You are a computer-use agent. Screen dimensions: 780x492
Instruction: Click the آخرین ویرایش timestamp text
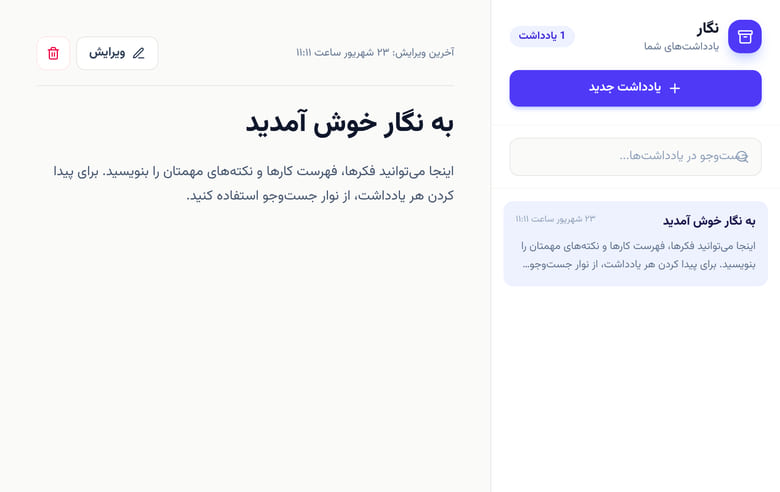375,53
